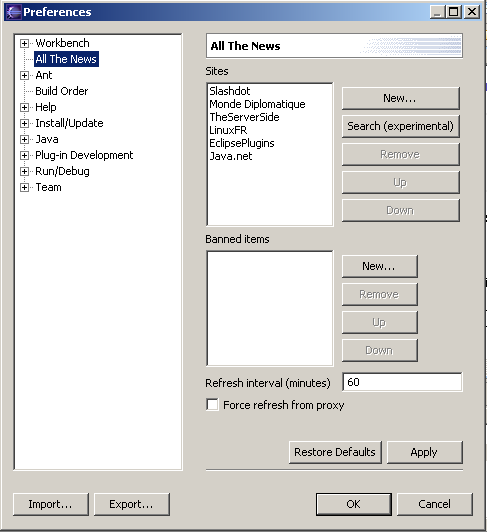The height and width of the screenshot is (532, 487).
Task: Click the Search (experimental) button
Action: 401,126
